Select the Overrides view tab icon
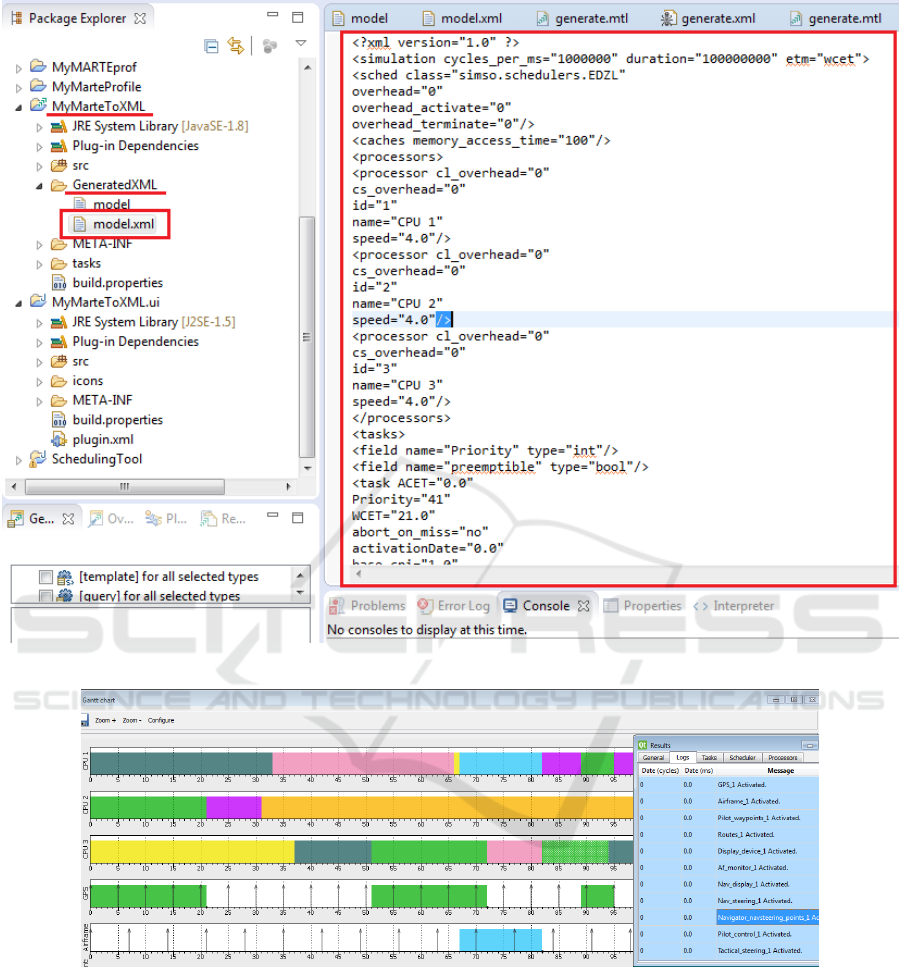 tap(97, 519)
